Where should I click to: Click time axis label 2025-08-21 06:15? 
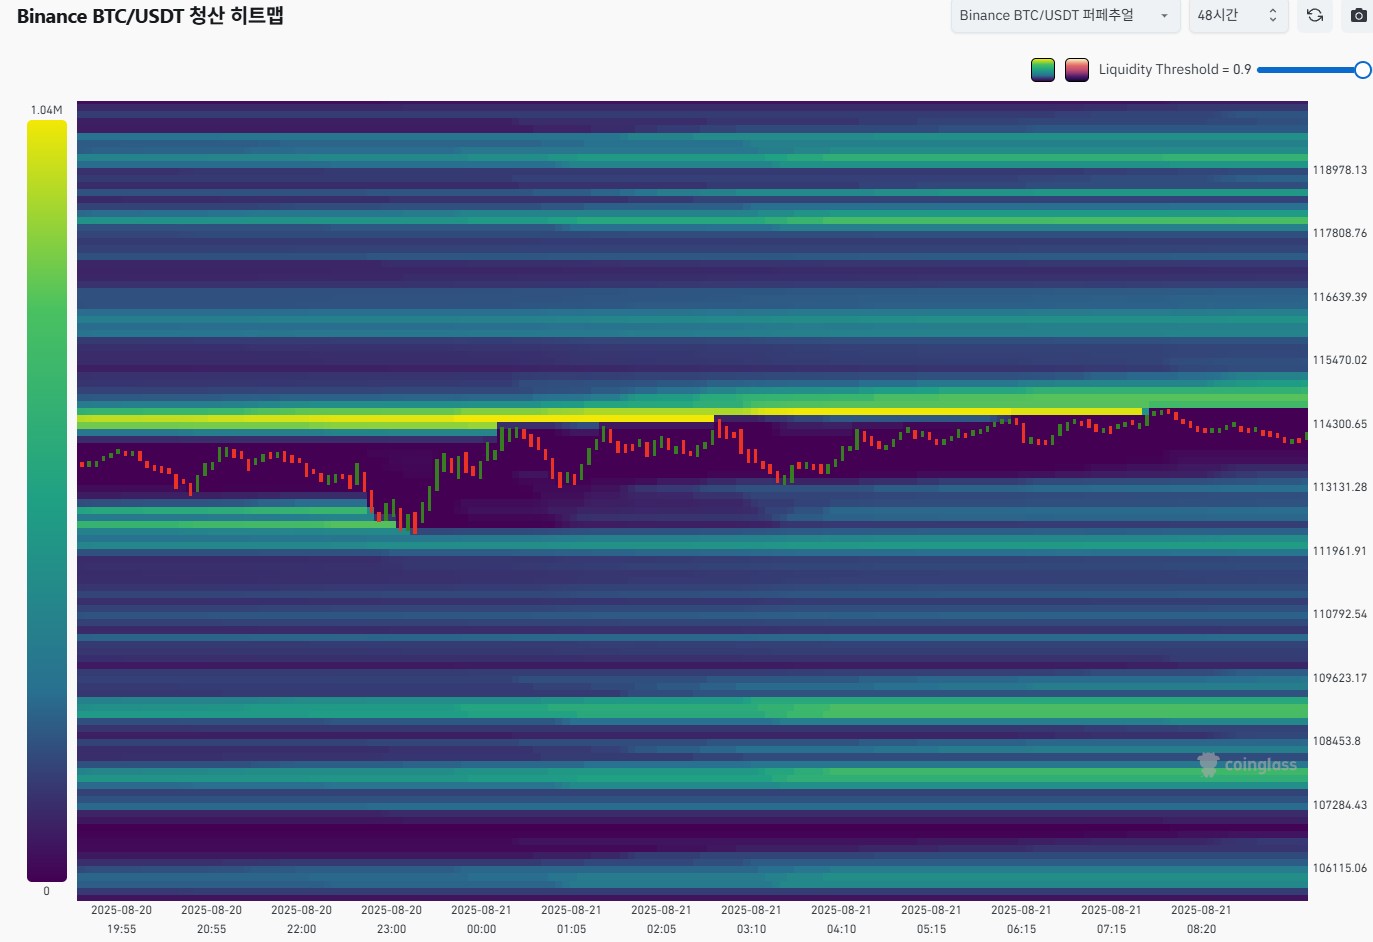(1021, 919)
